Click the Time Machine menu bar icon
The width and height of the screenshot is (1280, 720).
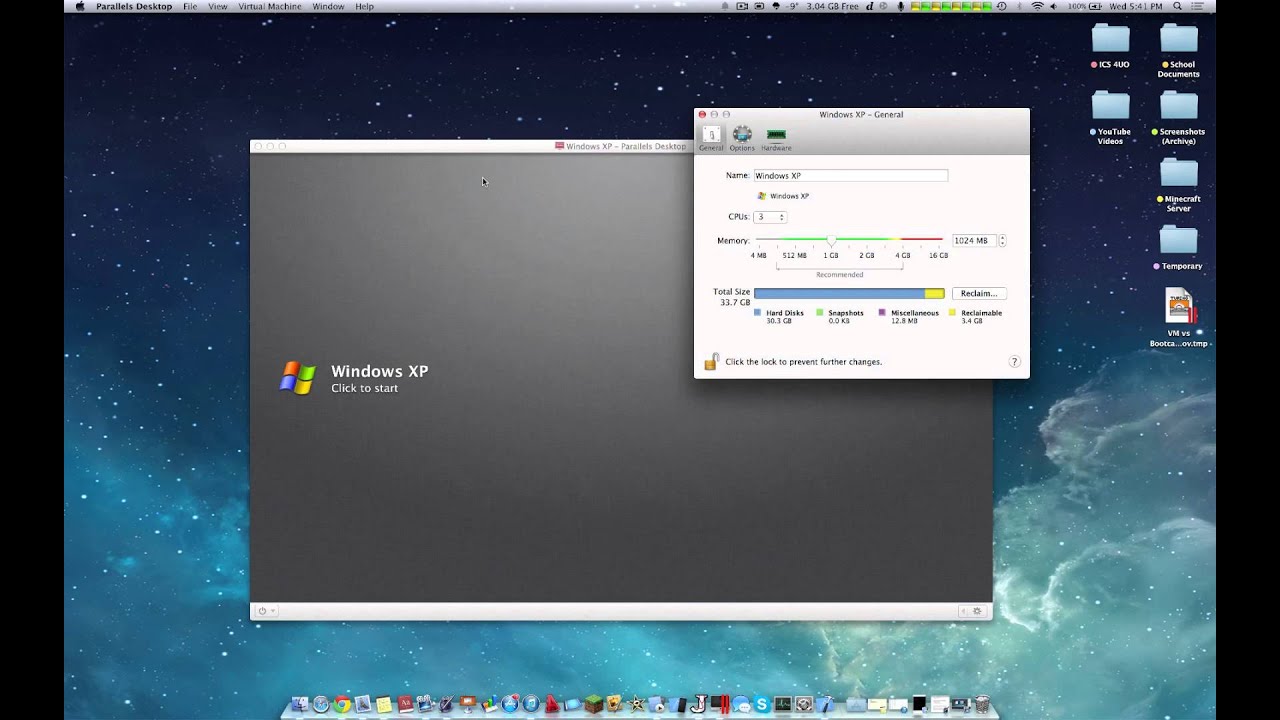tap(1001, 6)
